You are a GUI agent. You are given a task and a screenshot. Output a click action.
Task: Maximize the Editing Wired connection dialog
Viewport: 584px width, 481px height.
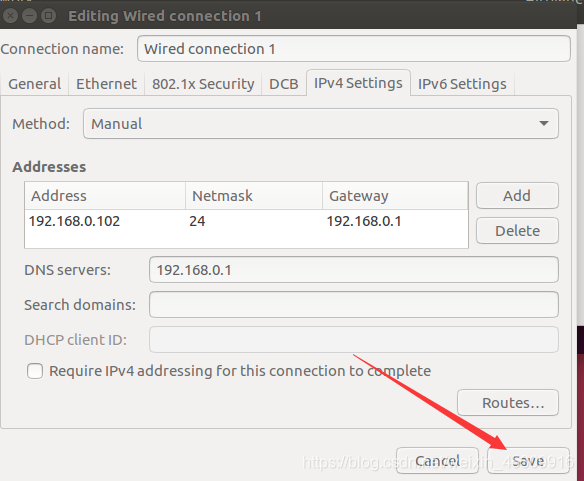pos(48,16)
